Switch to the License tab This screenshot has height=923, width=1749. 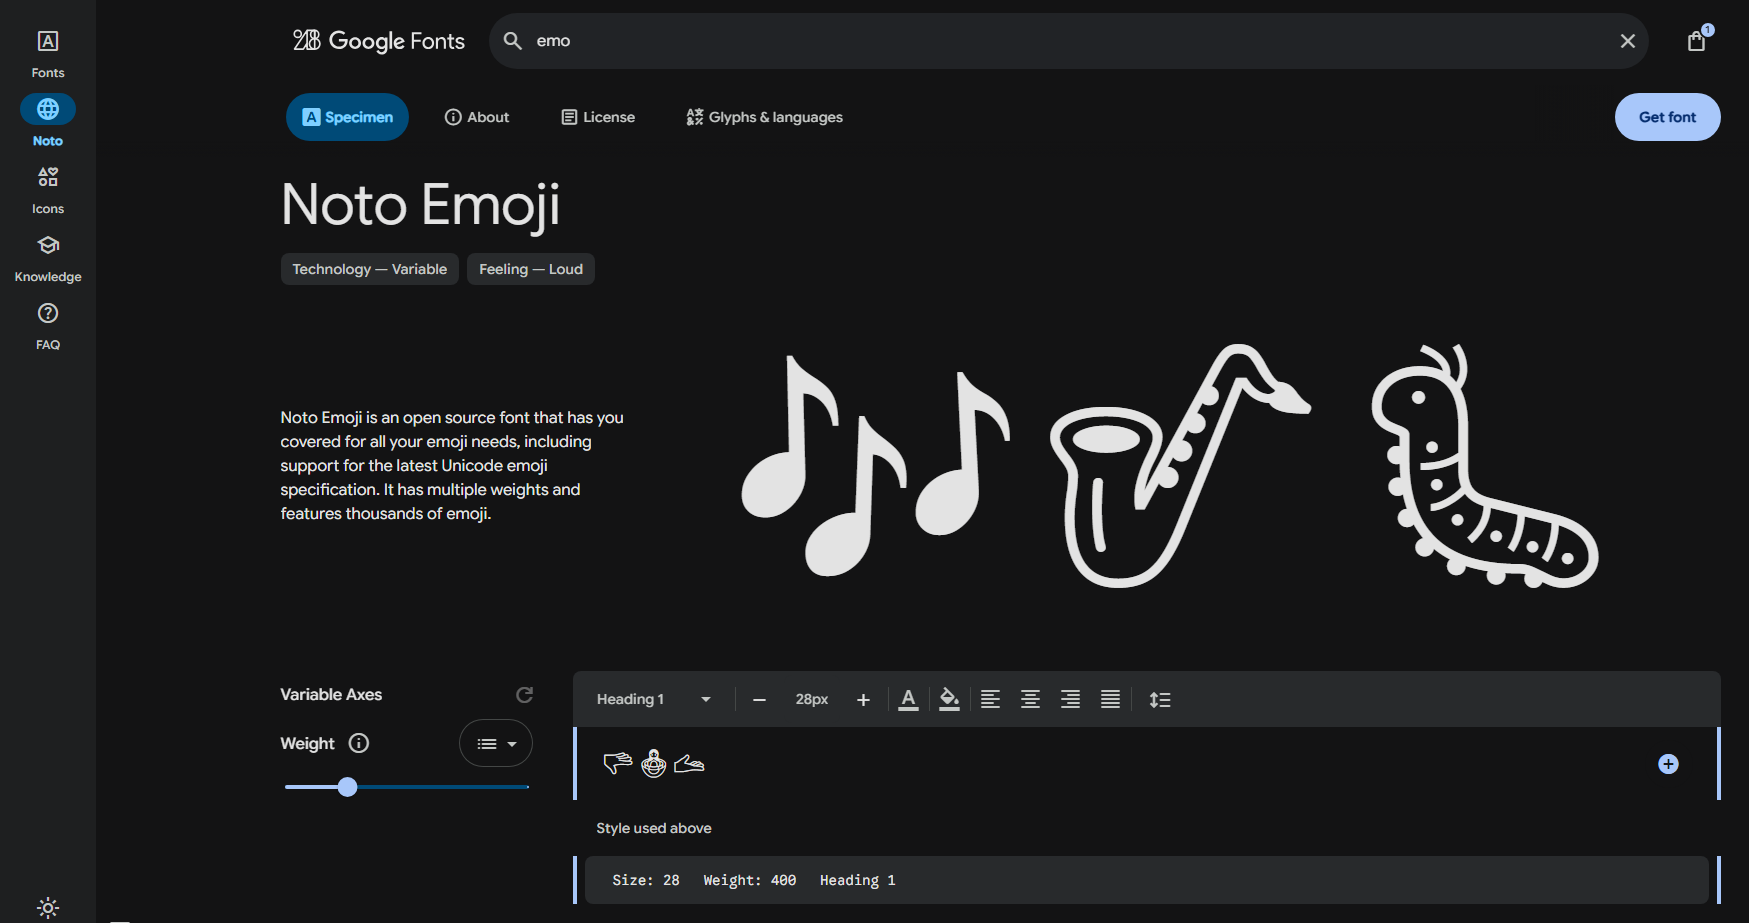(x=598, y=117)
